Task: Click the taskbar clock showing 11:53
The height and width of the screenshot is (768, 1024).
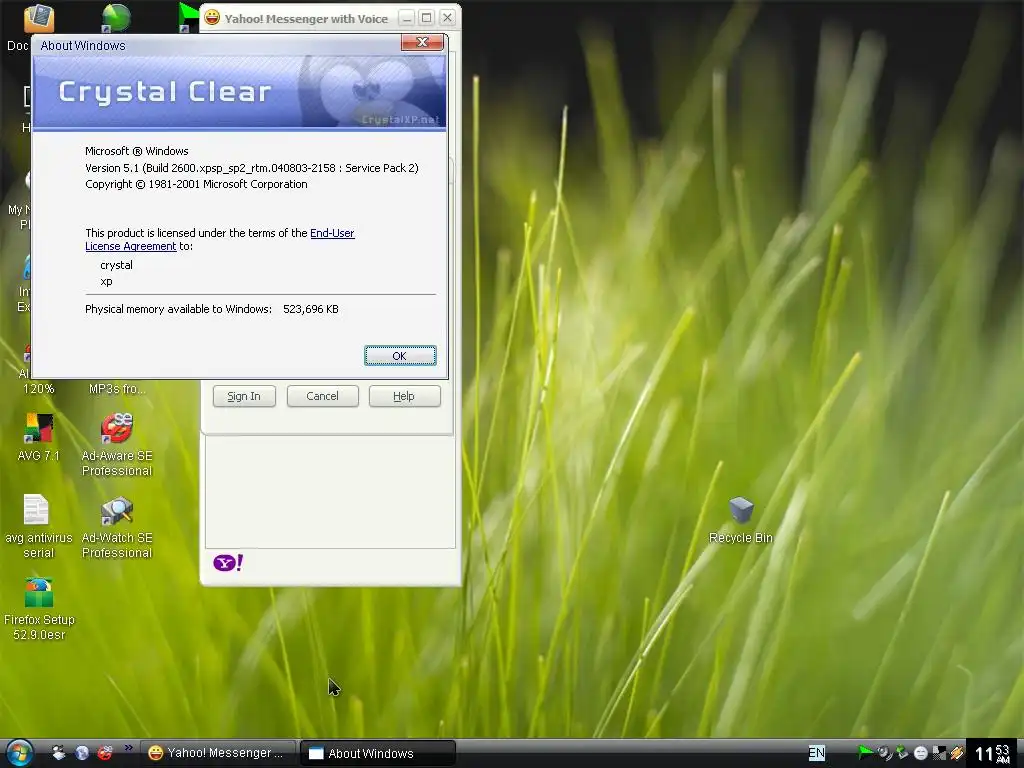Action: 993,754
